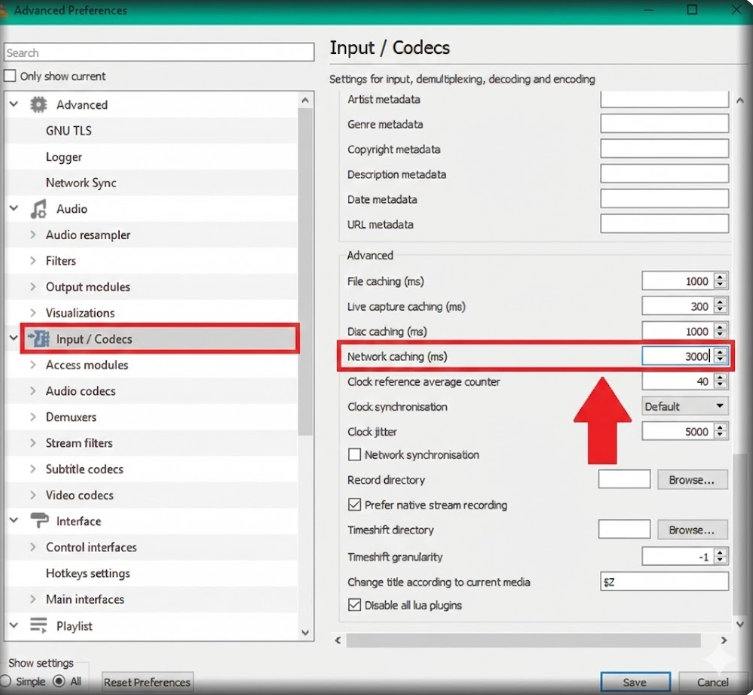Click Clock reference average counter stepper
Image resolution: width=753 pixels, height=695 pixels.
tap(720, 381)
